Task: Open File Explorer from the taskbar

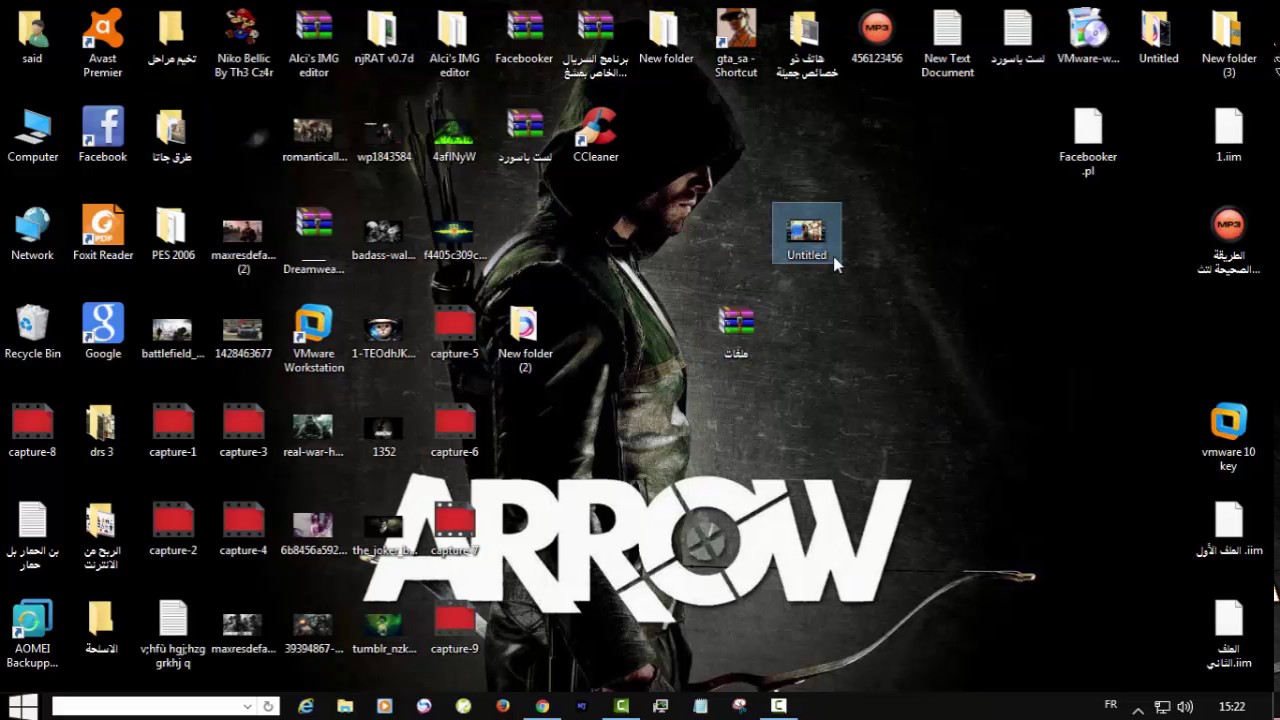Action: click(345, 706)
